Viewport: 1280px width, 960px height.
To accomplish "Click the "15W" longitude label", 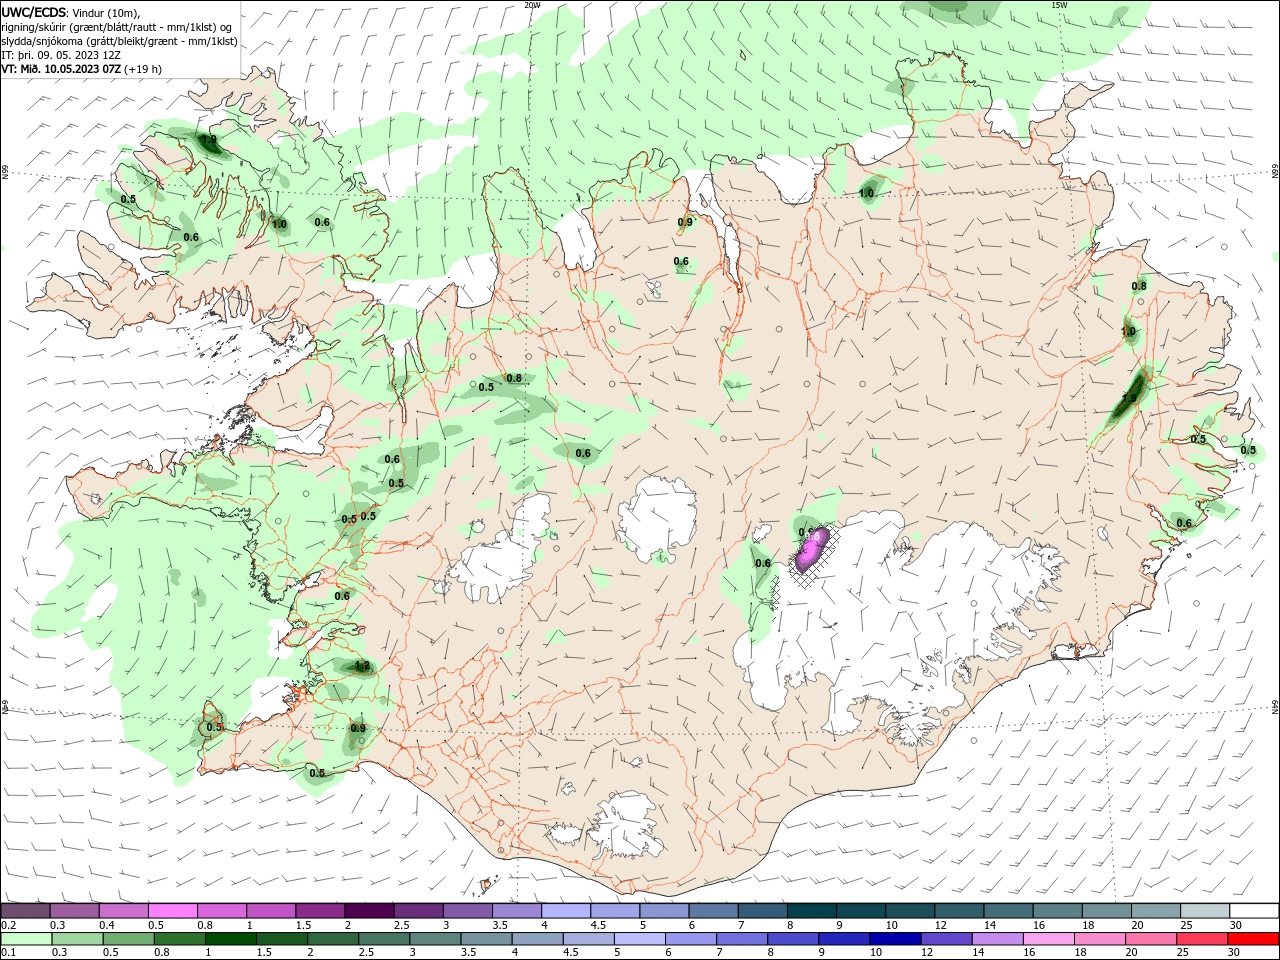I will coord(1059,5).
